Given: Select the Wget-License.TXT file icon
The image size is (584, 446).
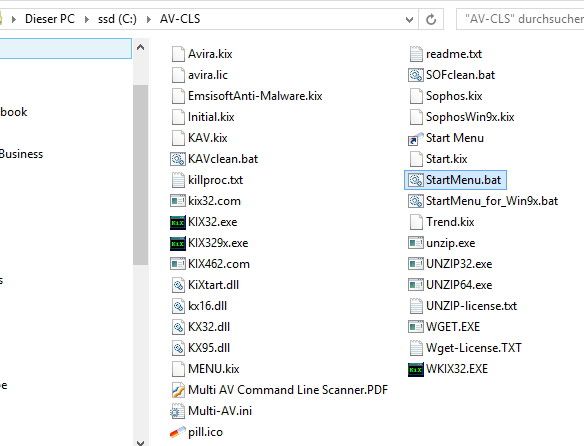Looking at the screenshot, I should (x=416, y=348).
